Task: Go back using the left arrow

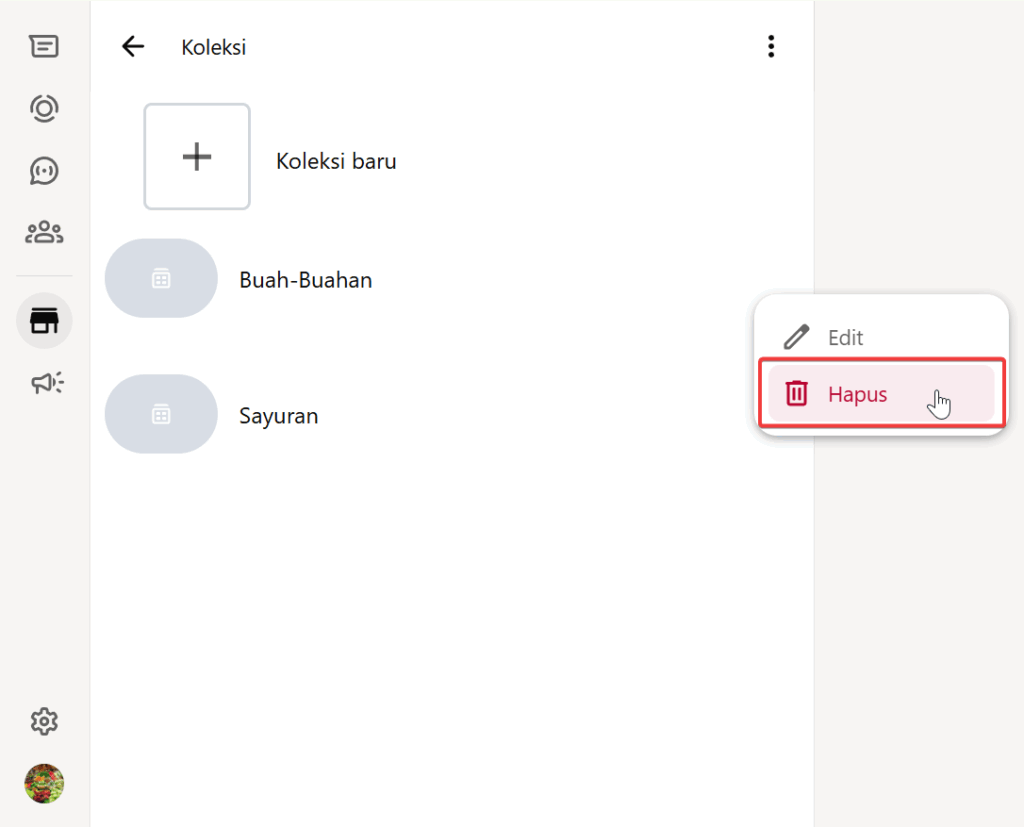Action: [132, 47]
